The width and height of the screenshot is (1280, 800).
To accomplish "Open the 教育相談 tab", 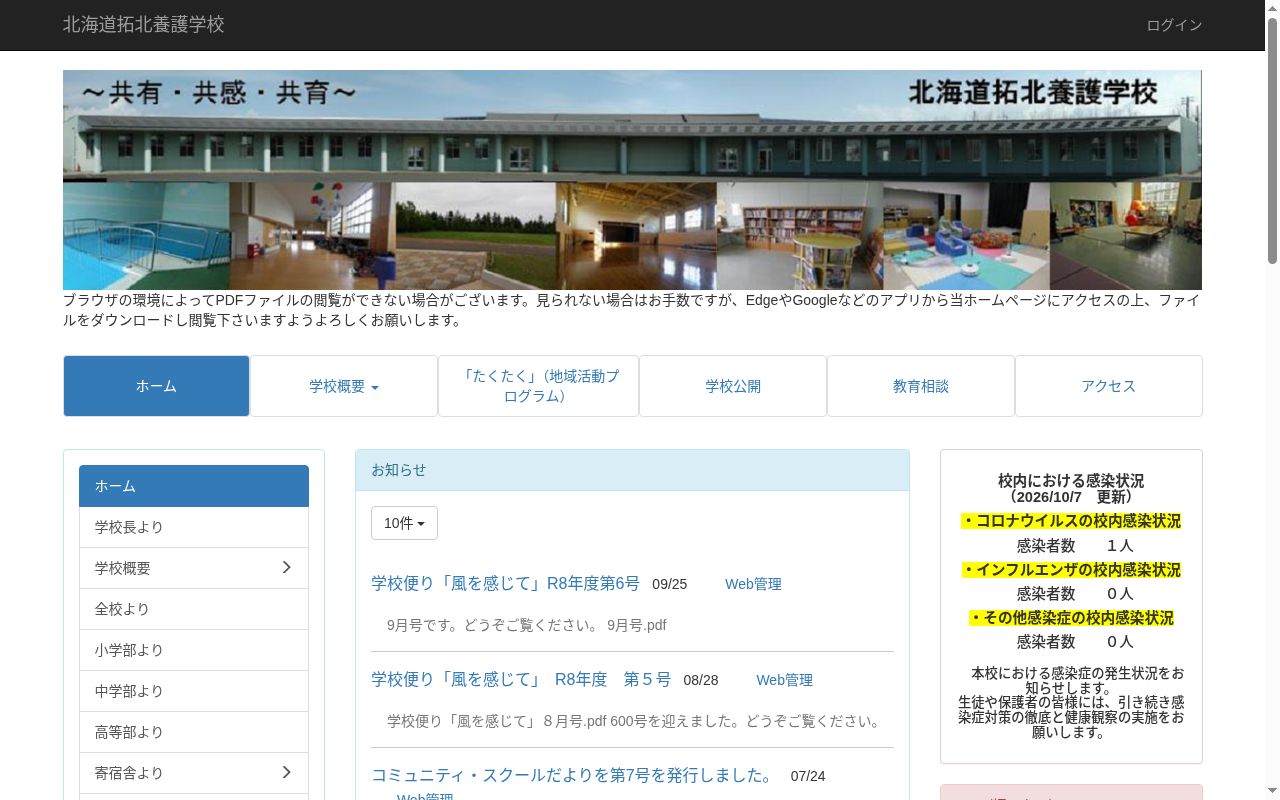I will (x=921, y=386).
